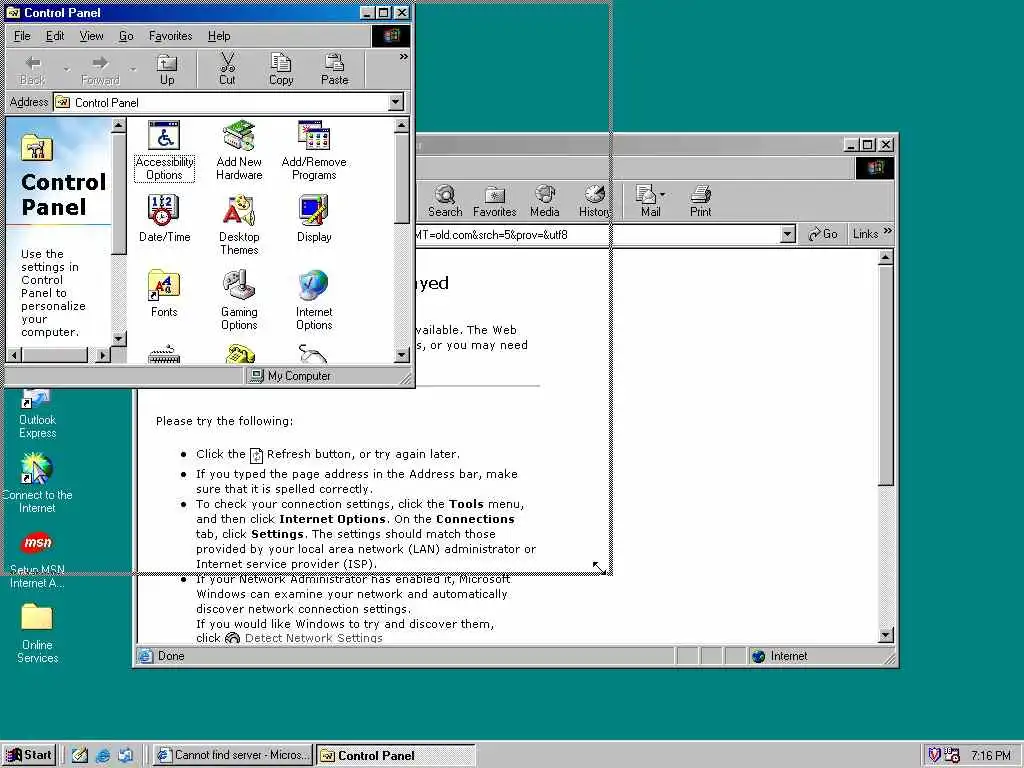Click the Start button
The width and height of the screenshot is (1024, 768).
(29, 755)
